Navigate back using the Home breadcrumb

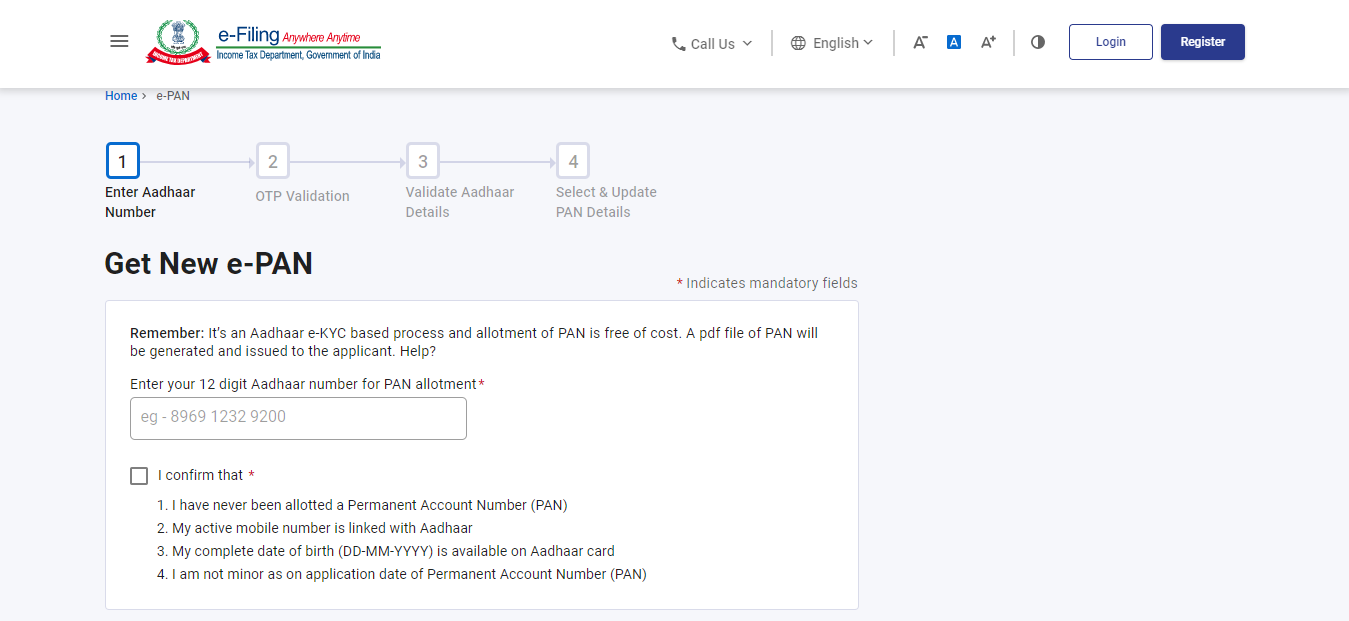[x=121, y=95]
